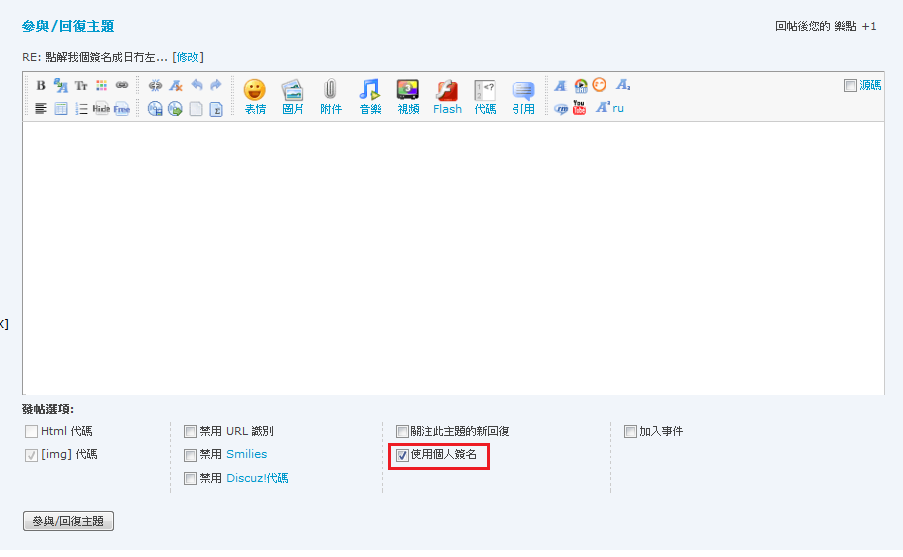The image size is (903, 557).
Task: Undo the last edit
Action: point(196,85)
